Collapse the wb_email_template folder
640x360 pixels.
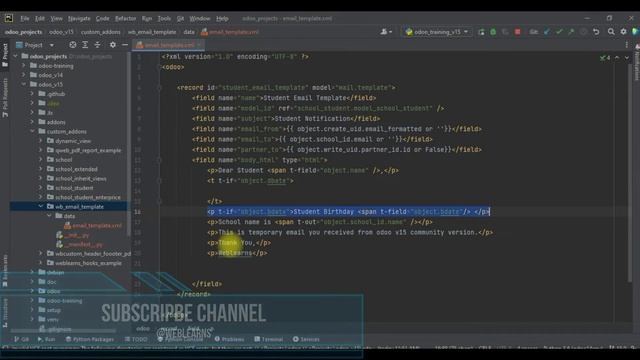tap(41, 207)
